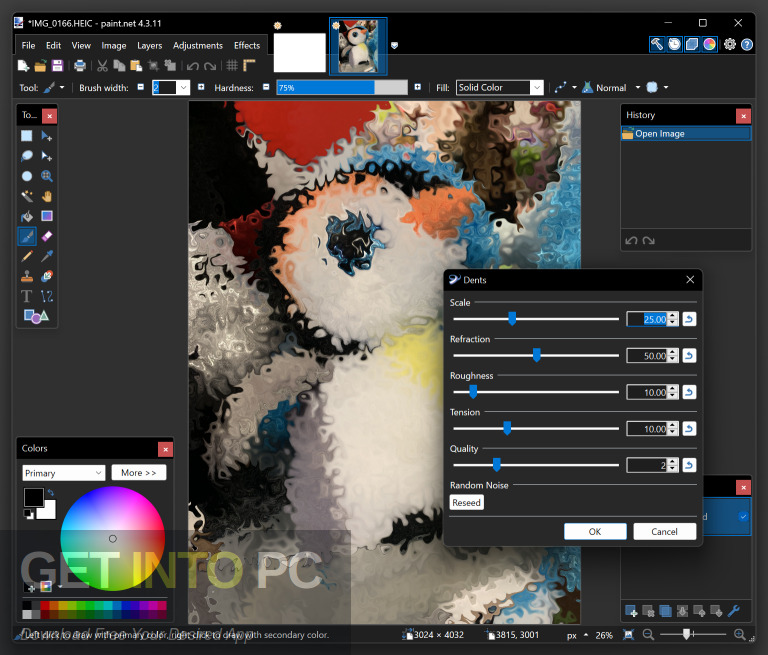Screen dimensions: 768x655
Task: Select the Color Picker eyedropper tool
Action: pyautogui.click(x=47, y=256)
